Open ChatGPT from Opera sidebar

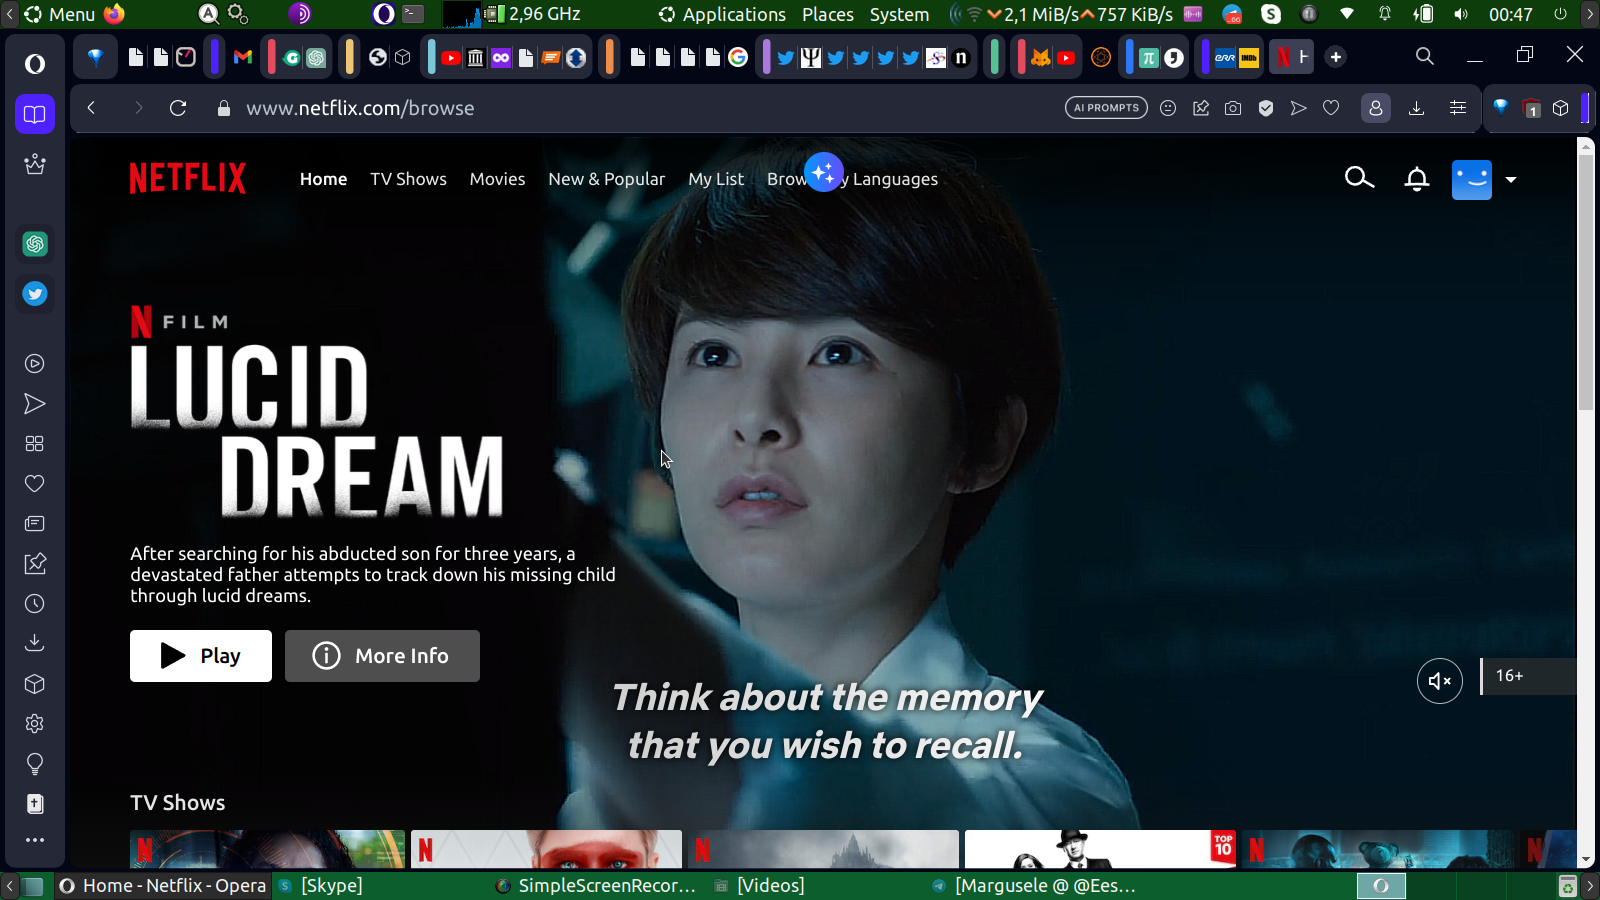35,244
